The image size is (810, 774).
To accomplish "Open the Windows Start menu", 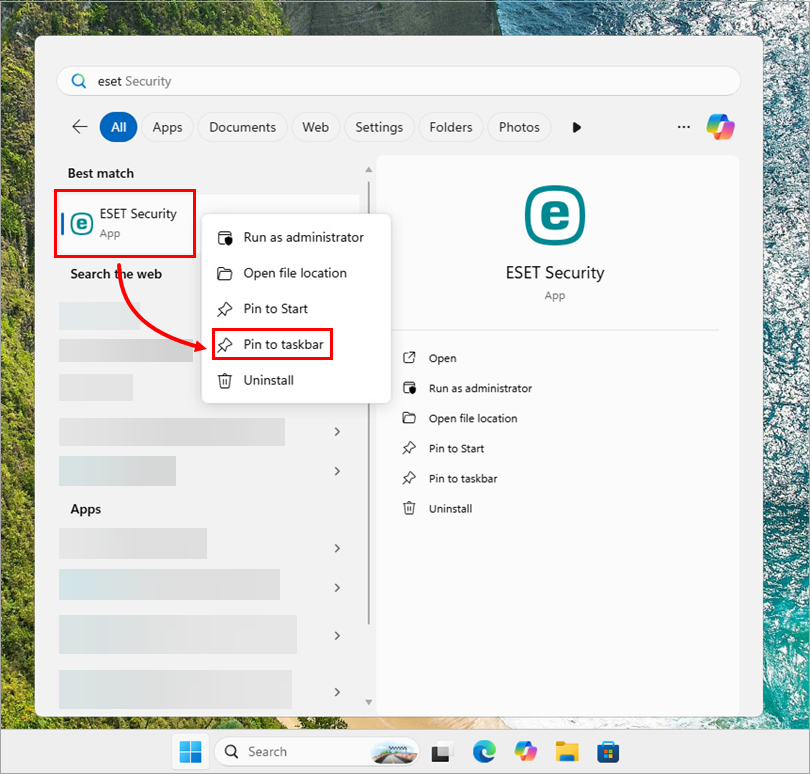I will click(x=191, y=751).
